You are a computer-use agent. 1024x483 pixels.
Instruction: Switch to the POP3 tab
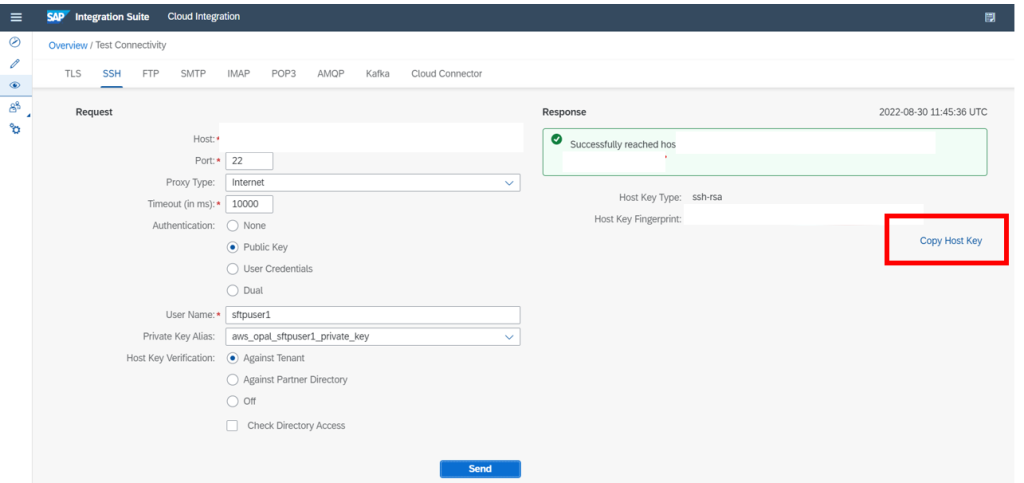283,74
